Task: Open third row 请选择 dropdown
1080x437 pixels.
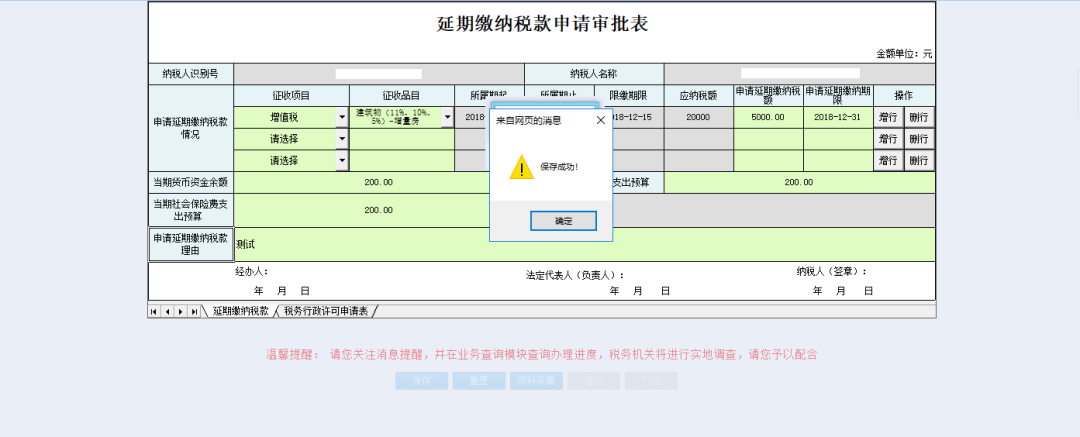Action: click(x=342, y=161)
